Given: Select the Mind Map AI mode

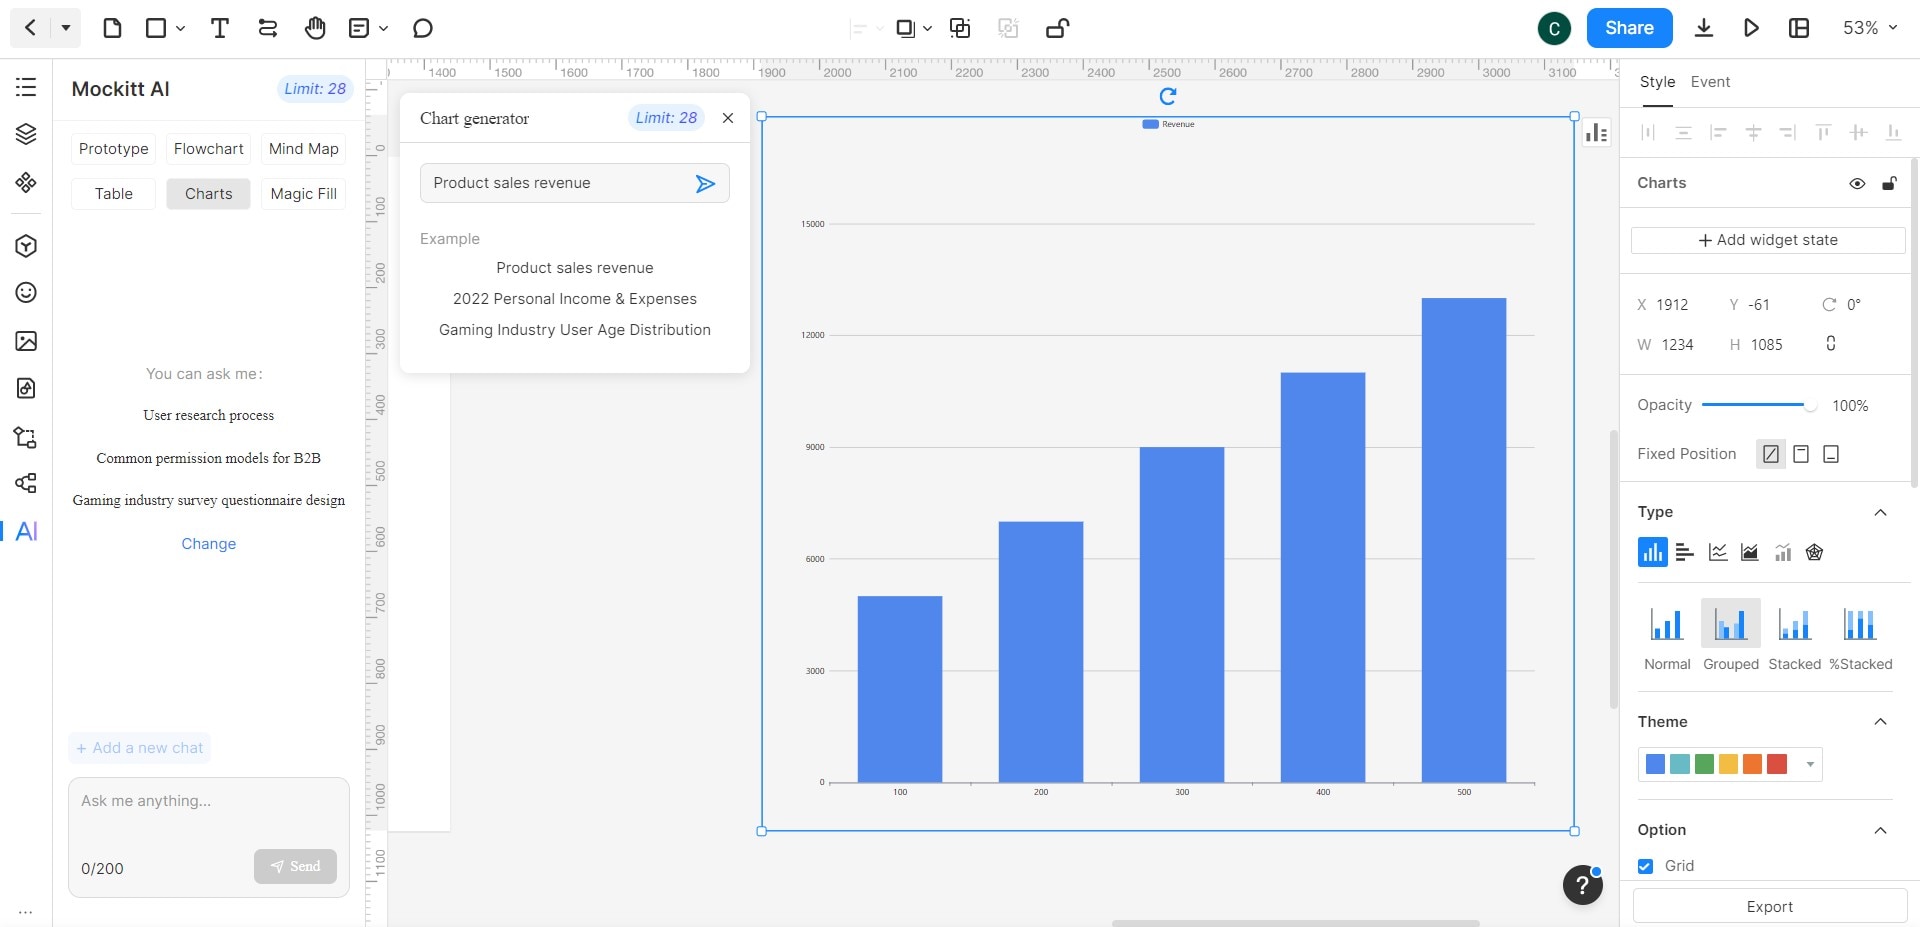Looking at the screenshot, I should coord(303,149).
